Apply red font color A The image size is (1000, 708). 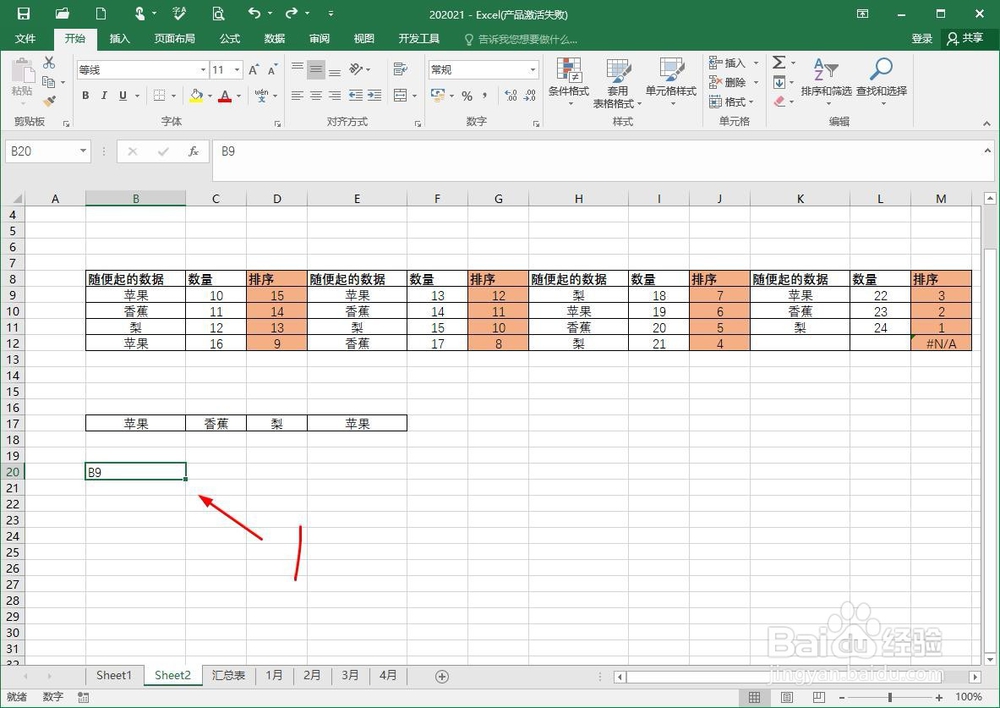point(224,96)
